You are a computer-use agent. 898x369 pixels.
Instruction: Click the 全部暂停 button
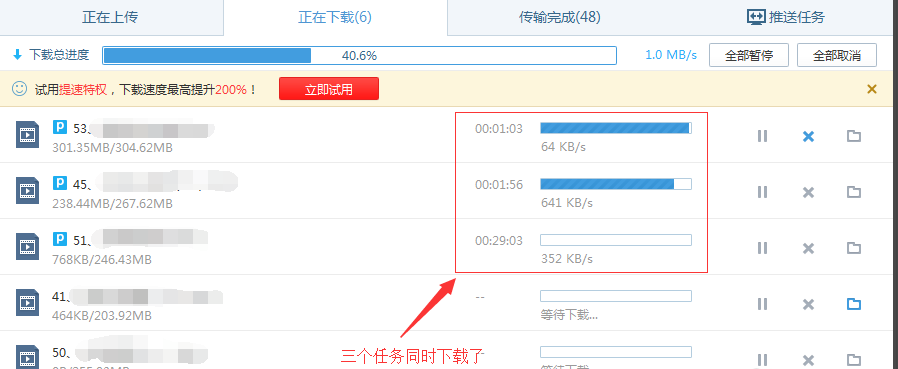(x=749, y=56)
